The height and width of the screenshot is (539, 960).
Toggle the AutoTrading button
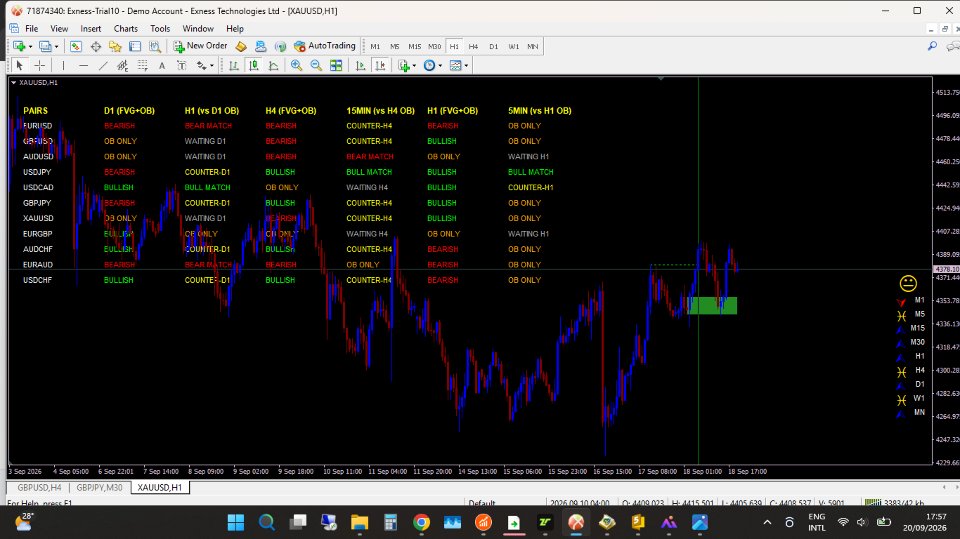coord(324,46)
